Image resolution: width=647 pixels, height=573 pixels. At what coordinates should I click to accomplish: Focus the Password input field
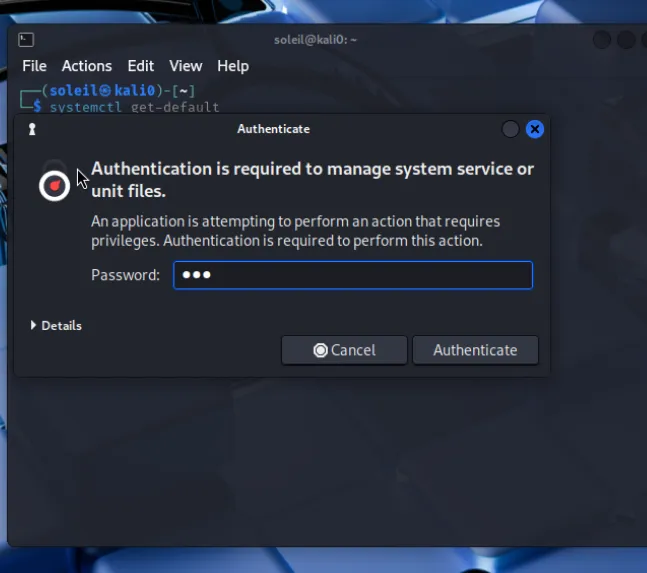point(352,275)
